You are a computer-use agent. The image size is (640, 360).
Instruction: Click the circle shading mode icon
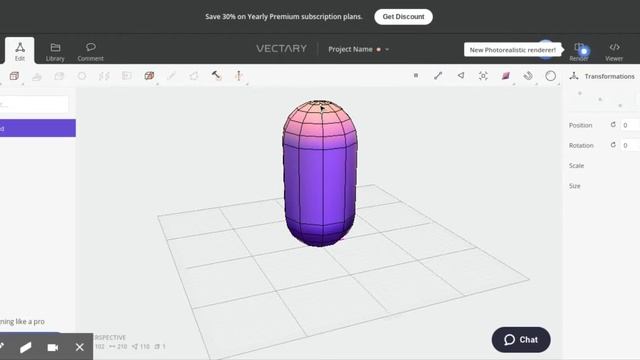click(551, 76)
